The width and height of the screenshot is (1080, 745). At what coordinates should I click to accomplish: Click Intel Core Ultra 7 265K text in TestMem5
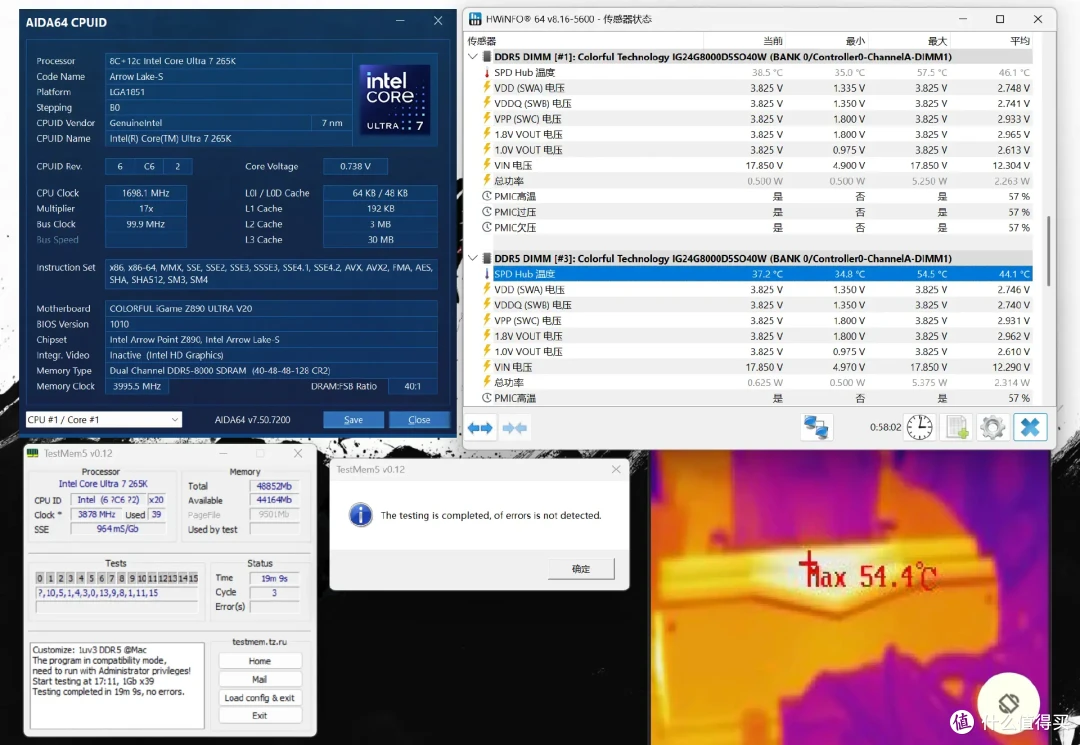(103, 483)
